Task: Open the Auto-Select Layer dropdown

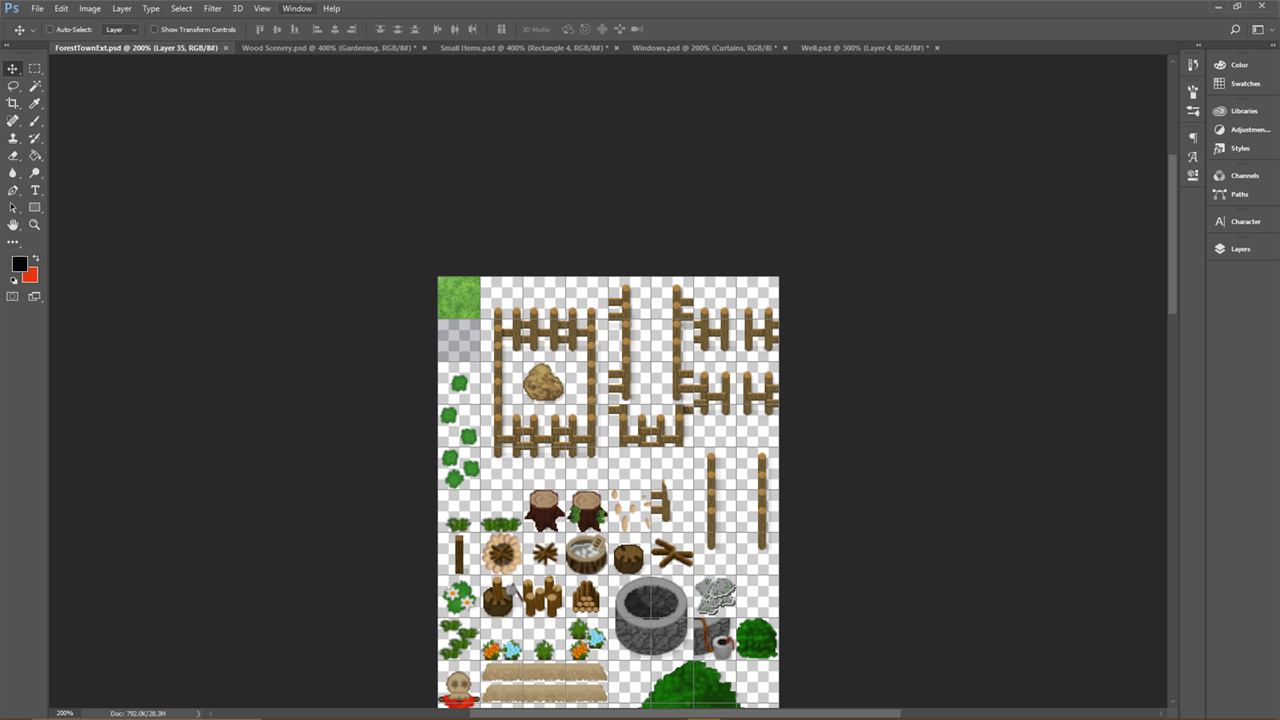Action: tap(122, 30)
